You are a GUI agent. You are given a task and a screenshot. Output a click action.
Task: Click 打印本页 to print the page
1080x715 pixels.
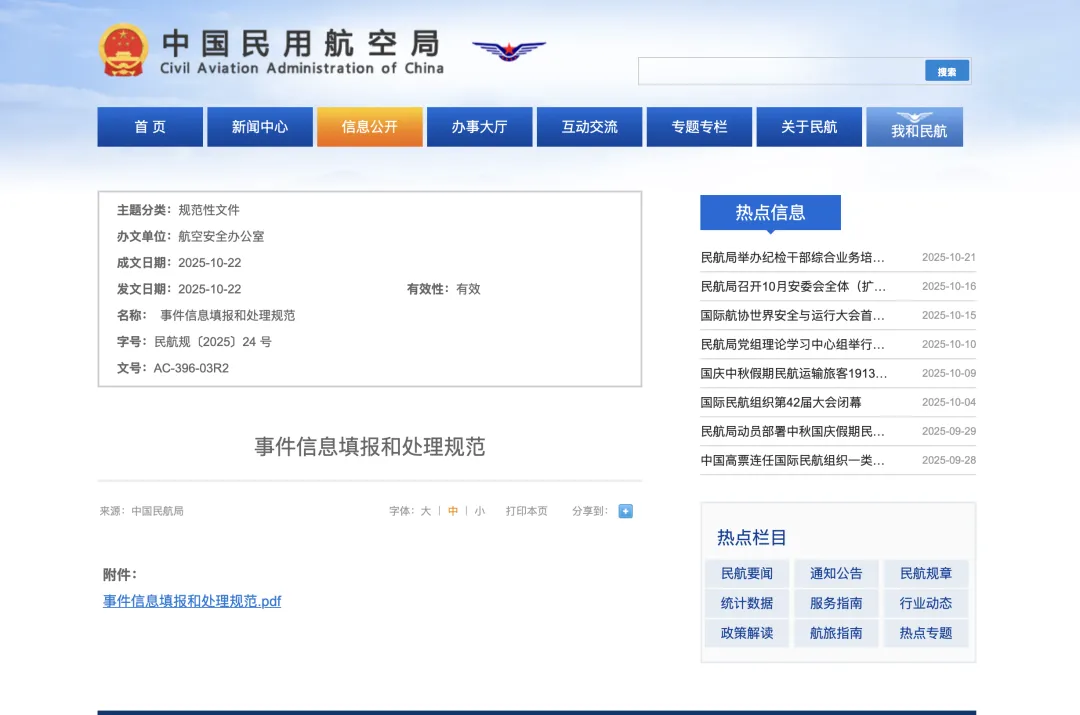pyautogui.click(x=527, y=511)
